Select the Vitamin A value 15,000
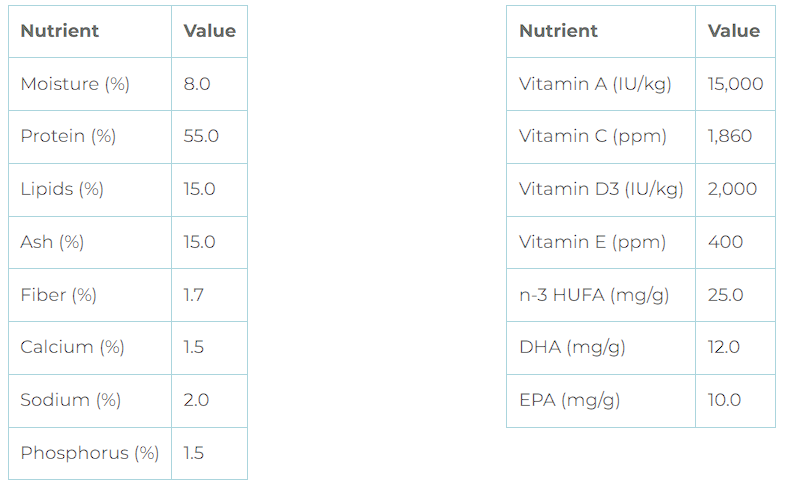The height and width of the screenshot is (487, 786). [x=735, y=84]
